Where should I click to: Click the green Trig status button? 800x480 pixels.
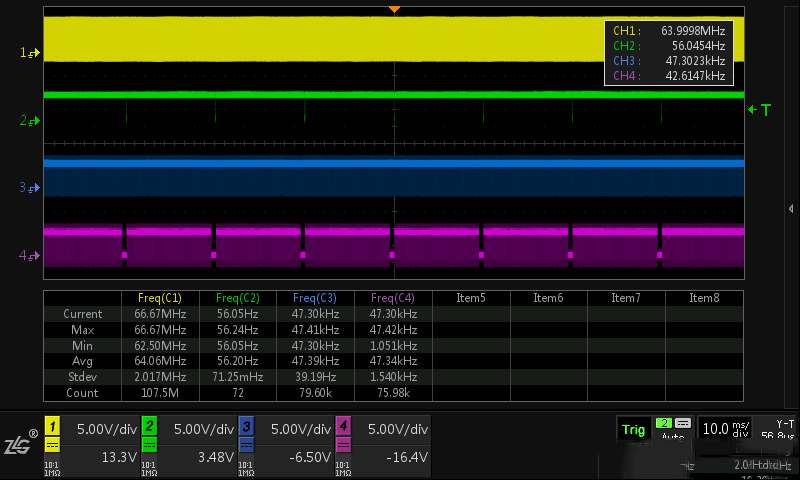633,430
